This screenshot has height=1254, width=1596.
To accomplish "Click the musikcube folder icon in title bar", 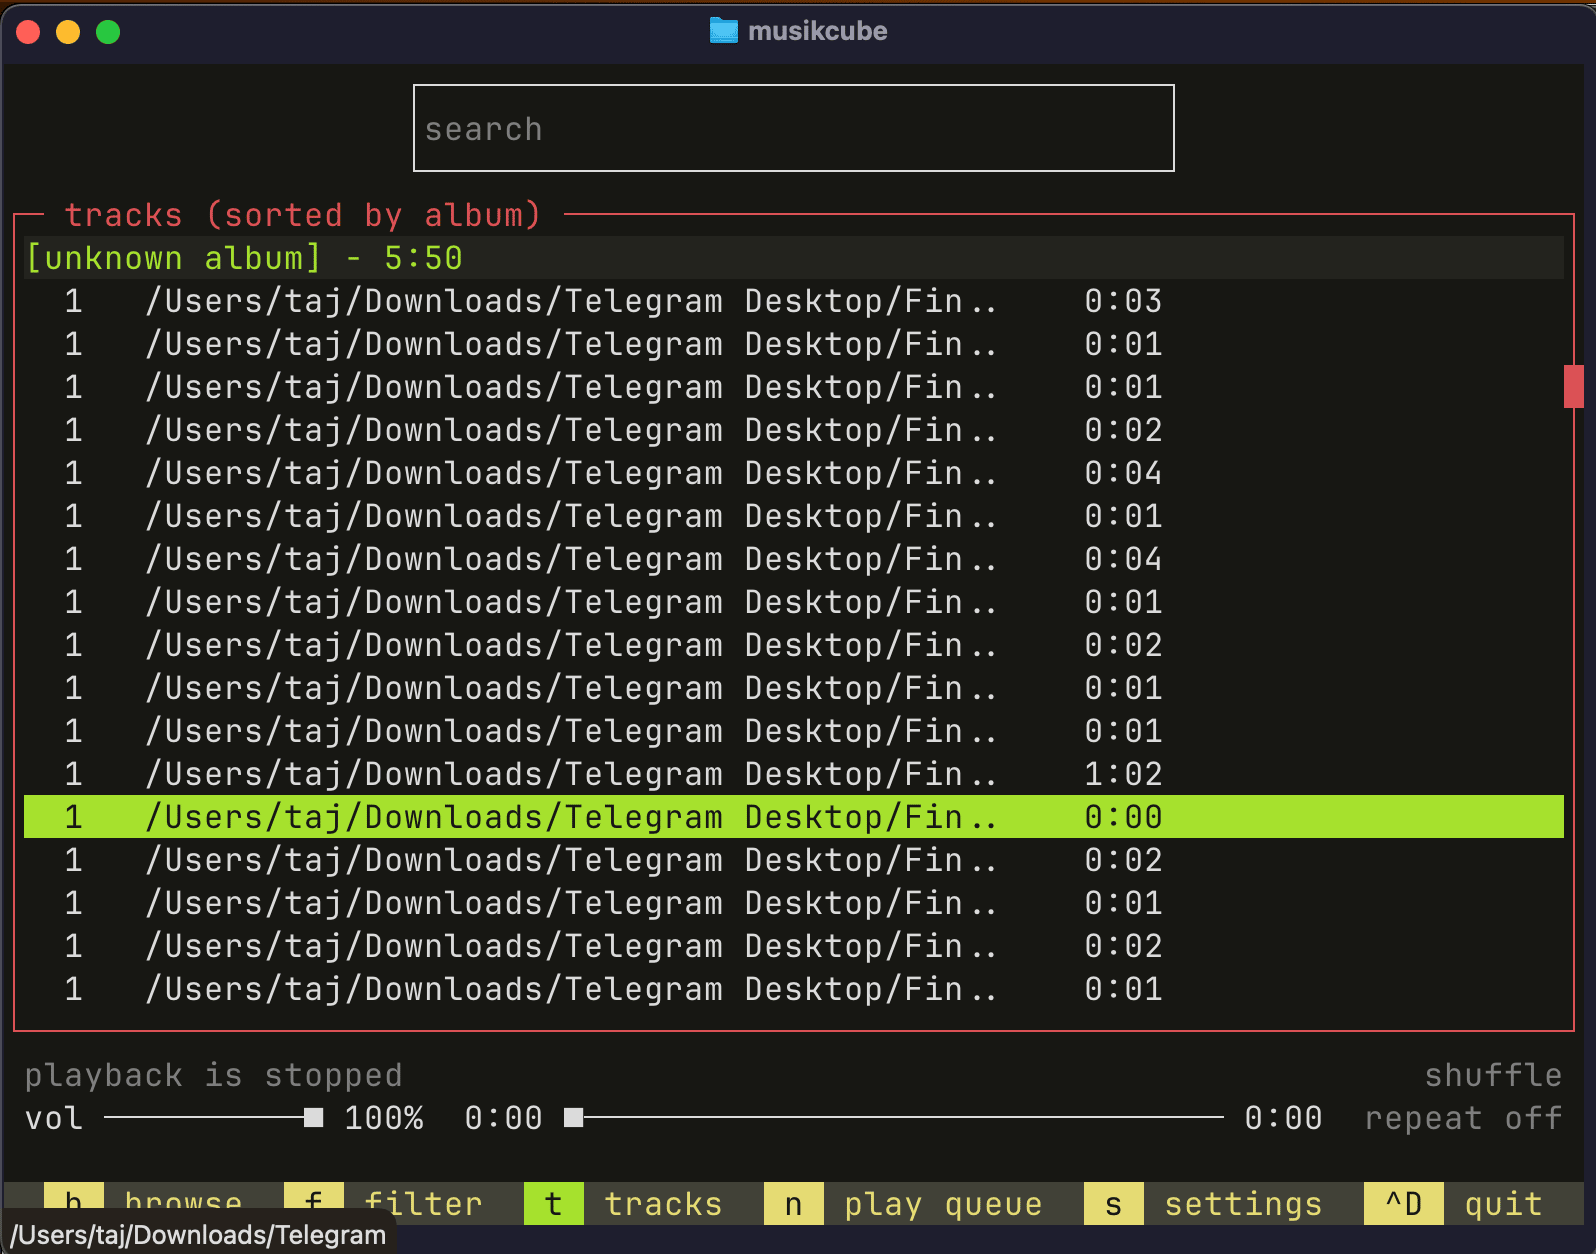I will [x=723, y=31].
